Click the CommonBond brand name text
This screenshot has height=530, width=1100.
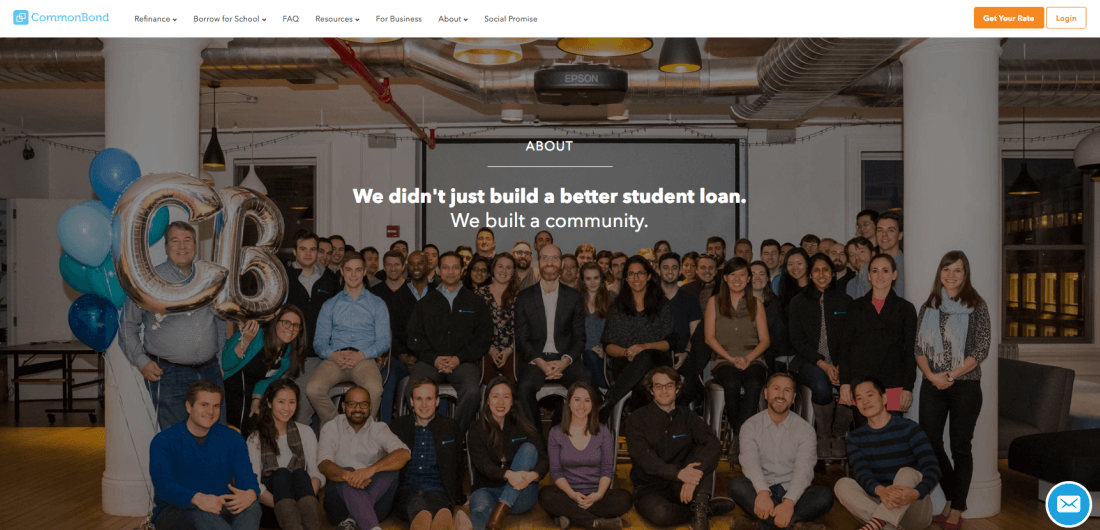[71, 18]
